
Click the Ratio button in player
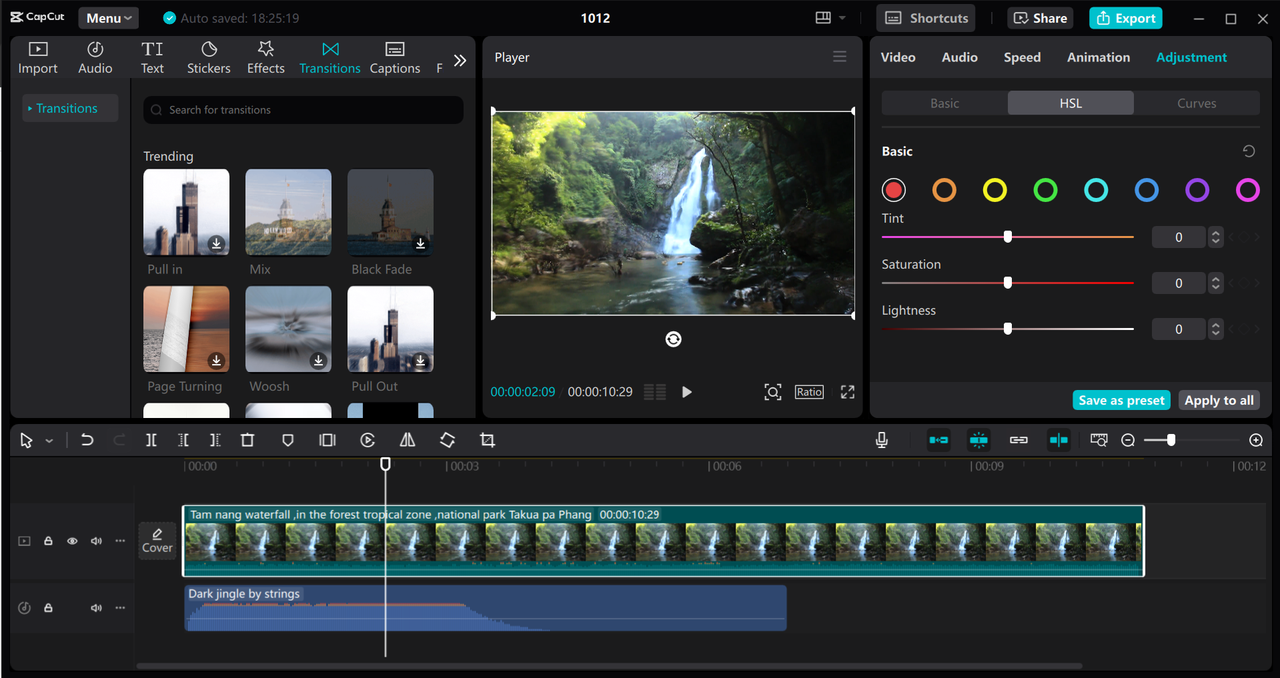[x=809, y=392]
